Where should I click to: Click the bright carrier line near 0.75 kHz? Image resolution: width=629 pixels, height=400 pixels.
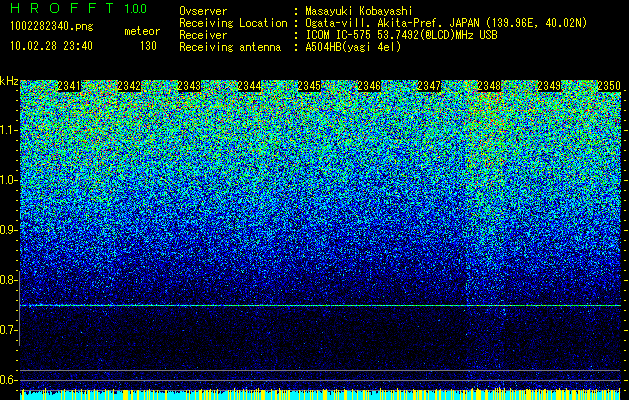[320, 306]
